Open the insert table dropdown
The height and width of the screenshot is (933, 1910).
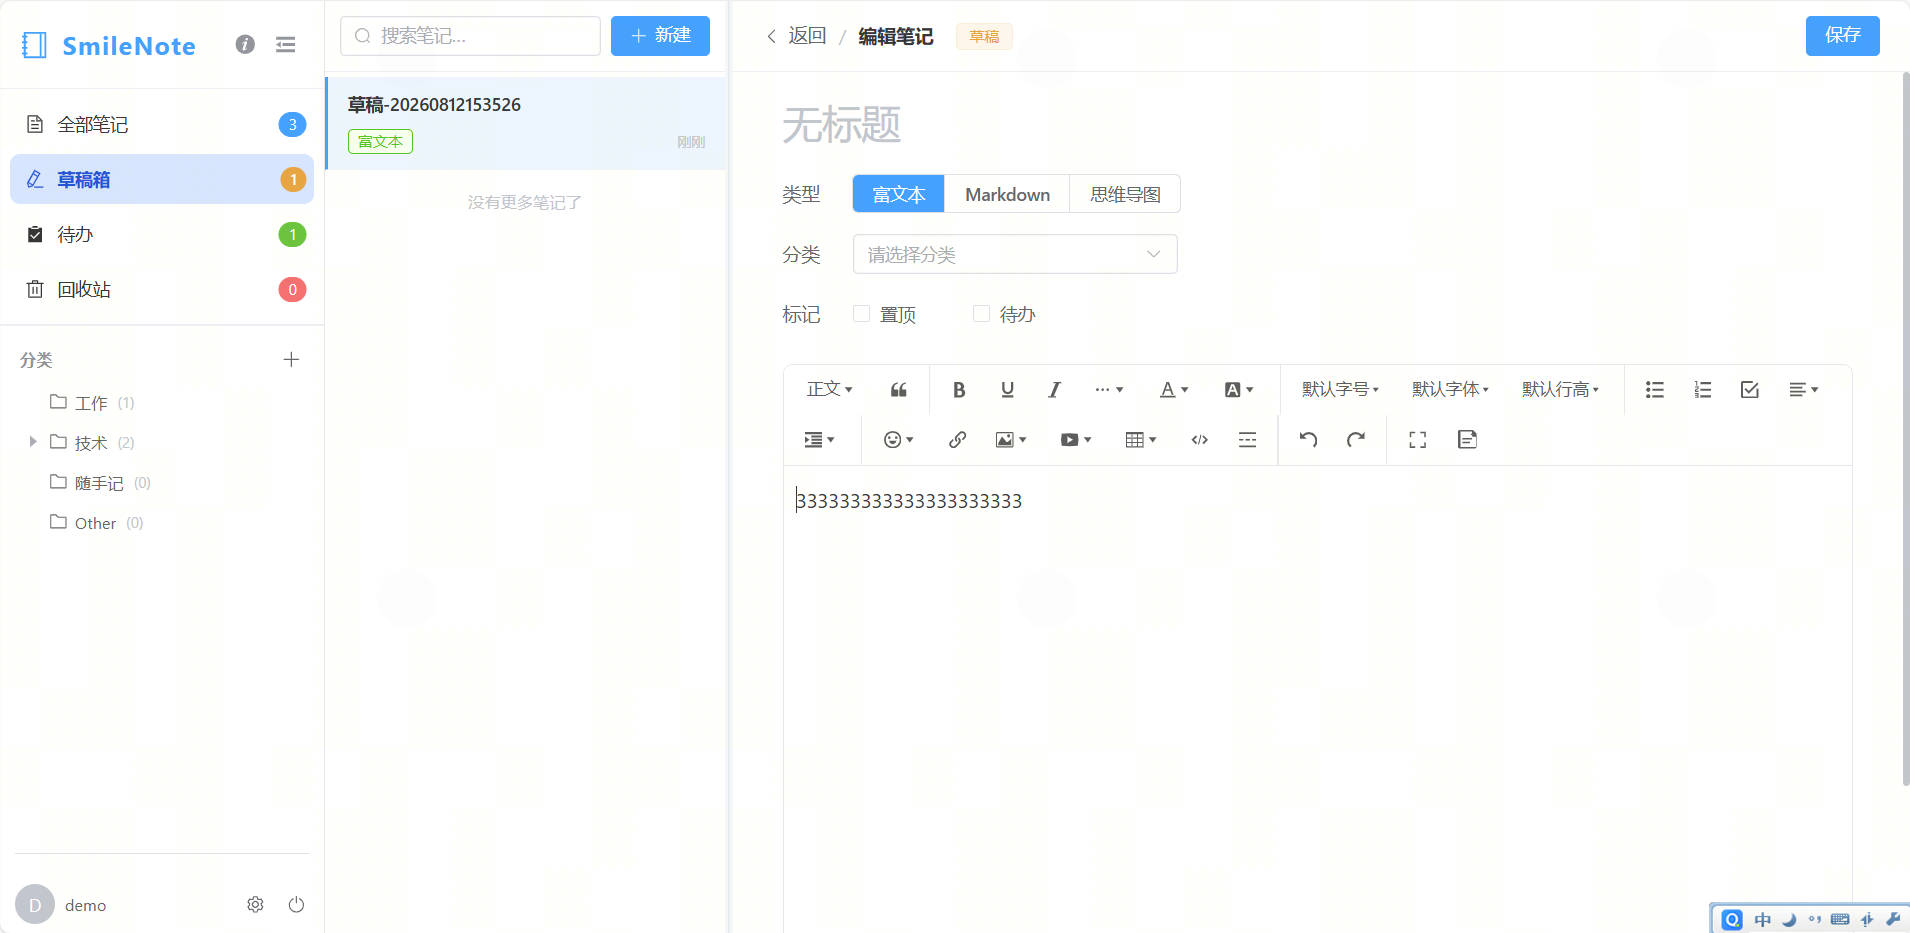tap(1141, 440)
